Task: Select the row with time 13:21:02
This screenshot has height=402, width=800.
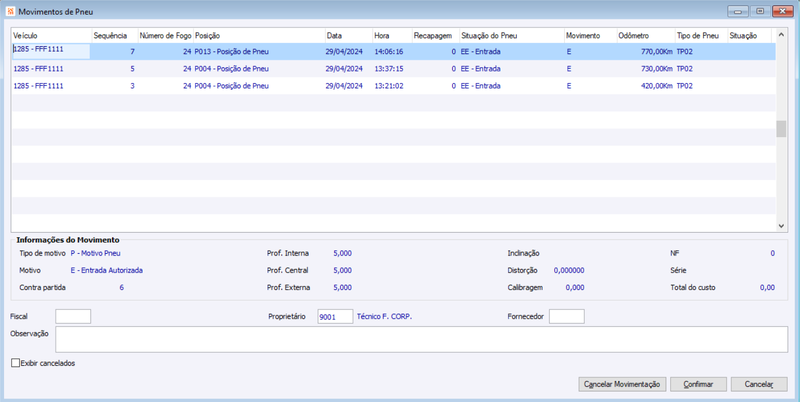Action: (393, 86)
